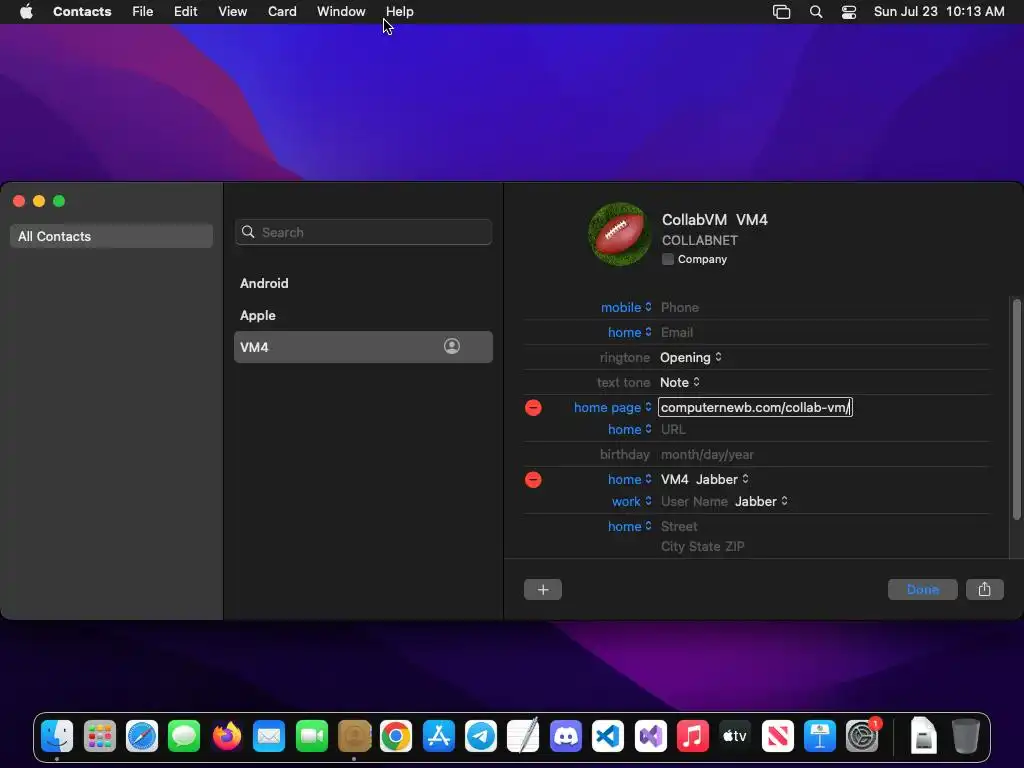Open Finder from the dock
Image resolution: width=1024 pixels, height=768 pixels.
click(57, 736)
